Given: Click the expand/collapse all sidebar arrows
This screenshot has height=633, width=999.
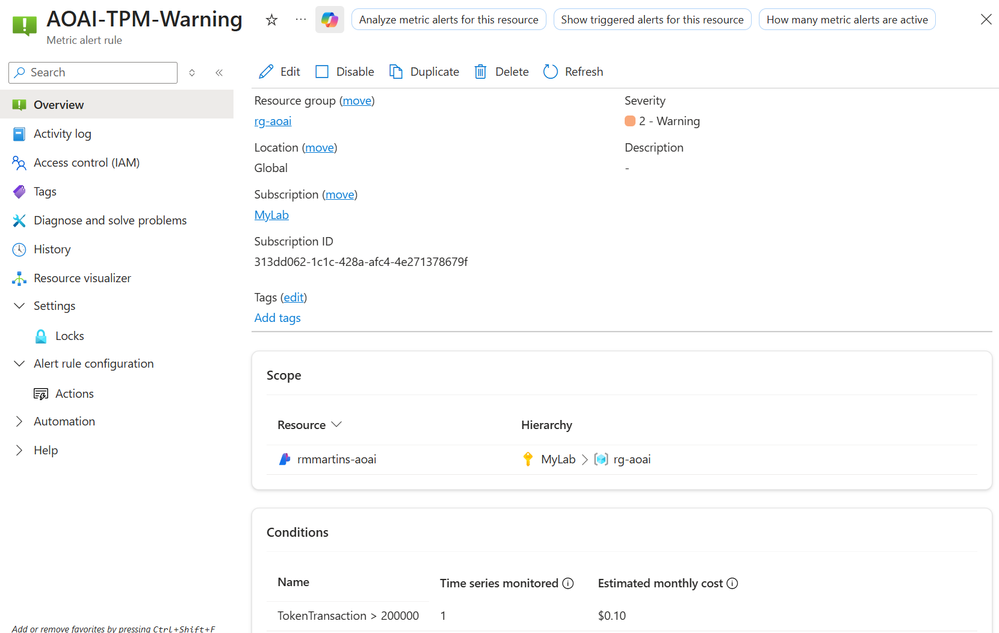Looking at the screenshot, I should [x=192, y=73].
